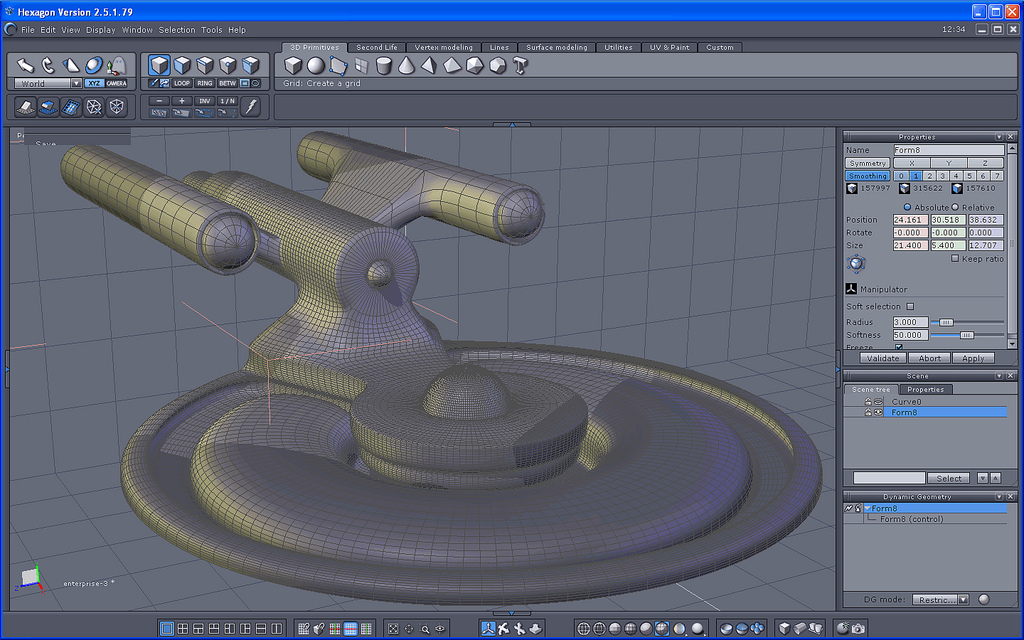
Task: Select the universal manipulator tool icon
Action: point(488,628)
